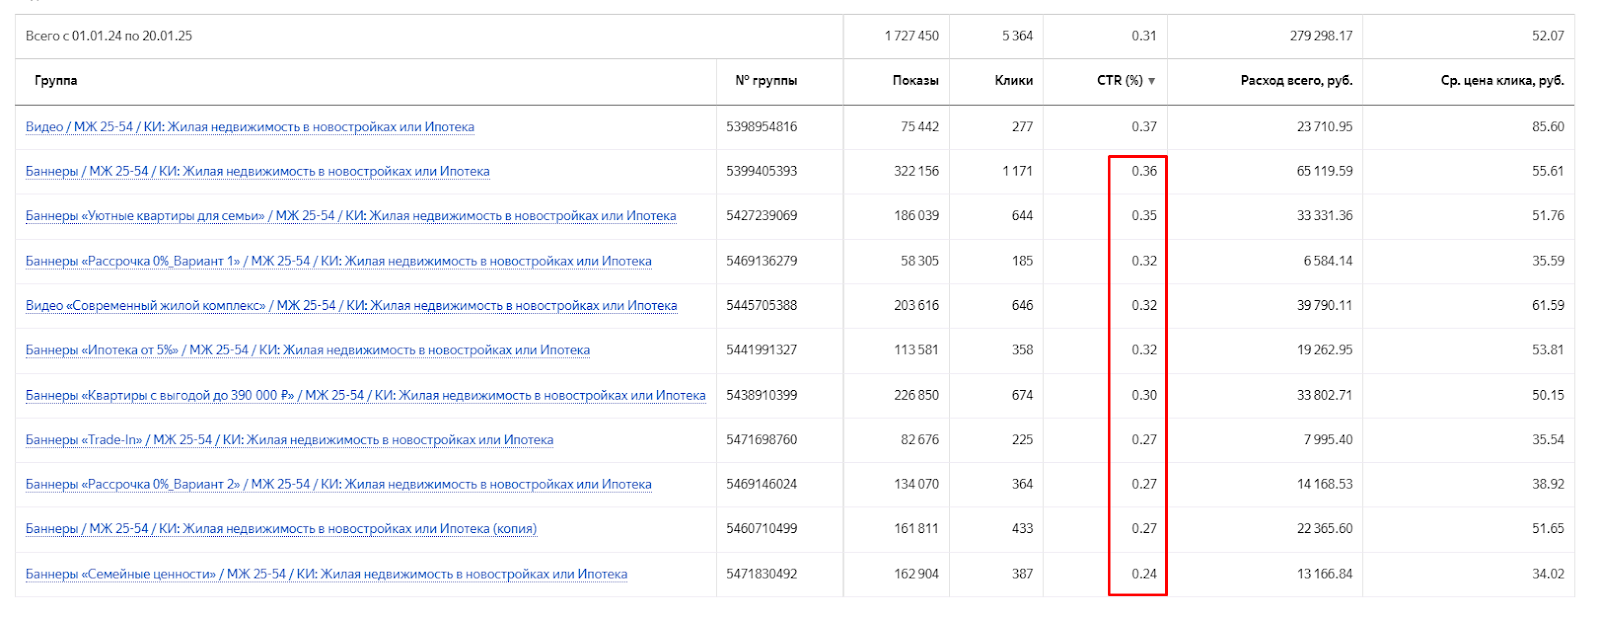Open the "Рассрочка 0%_Вариант 1" banner group

coord(338,261)
